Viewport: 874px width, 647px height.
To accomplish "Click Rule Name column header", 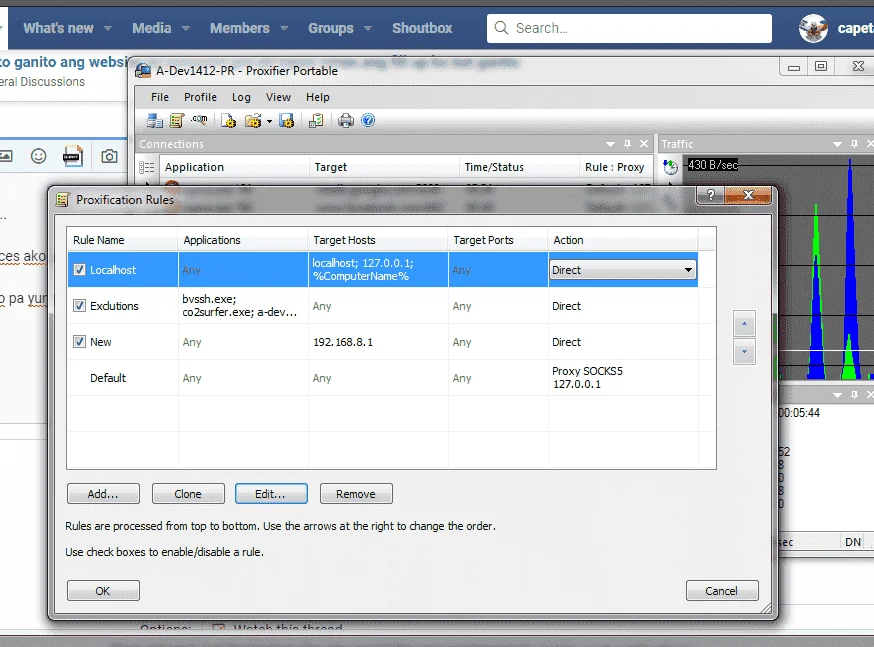I will pyautogui.click(x=123, y=240).
